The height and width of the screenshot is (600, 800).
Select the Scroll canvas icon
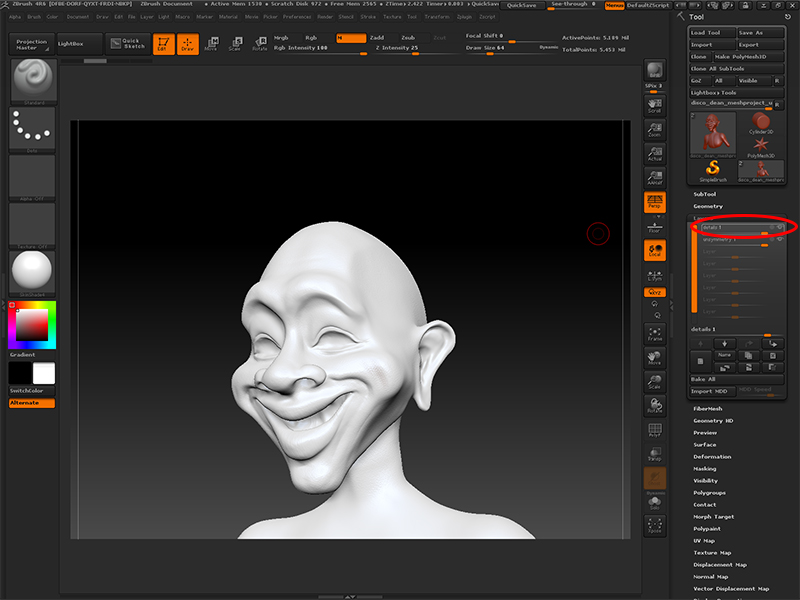655,106
